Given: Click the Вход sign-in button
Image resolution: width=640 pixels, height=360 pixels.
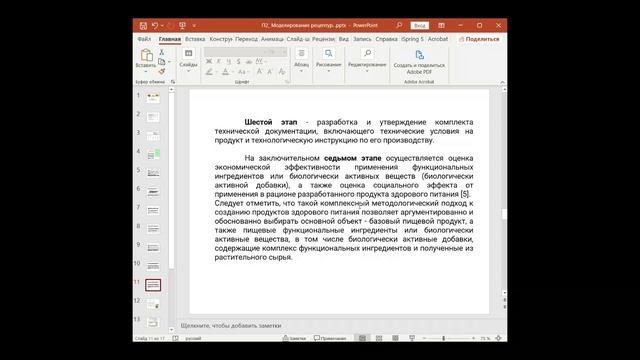Looking at the screenshot, I should [420, 25].
